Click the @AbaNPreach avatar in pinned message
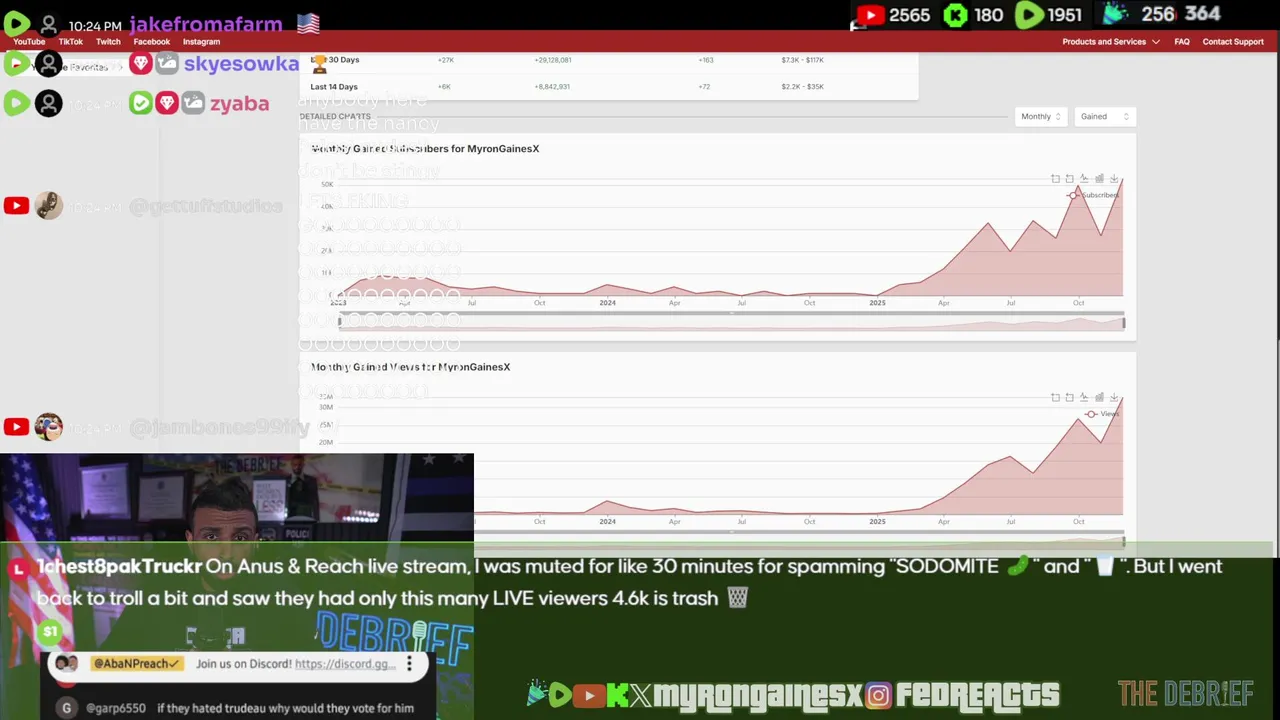Viewport: 1280px width, 720px height. [66, 664]
